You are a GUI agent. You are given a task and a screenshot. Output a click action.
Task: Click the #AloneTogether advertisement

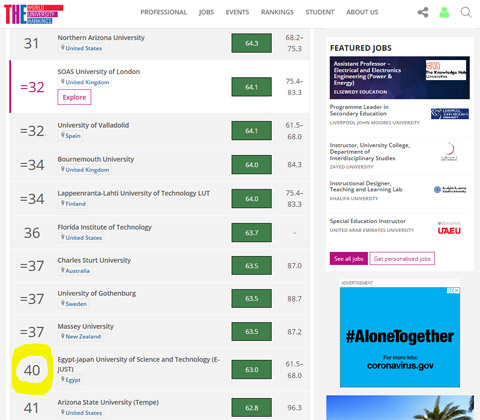[x=400, y=337]
